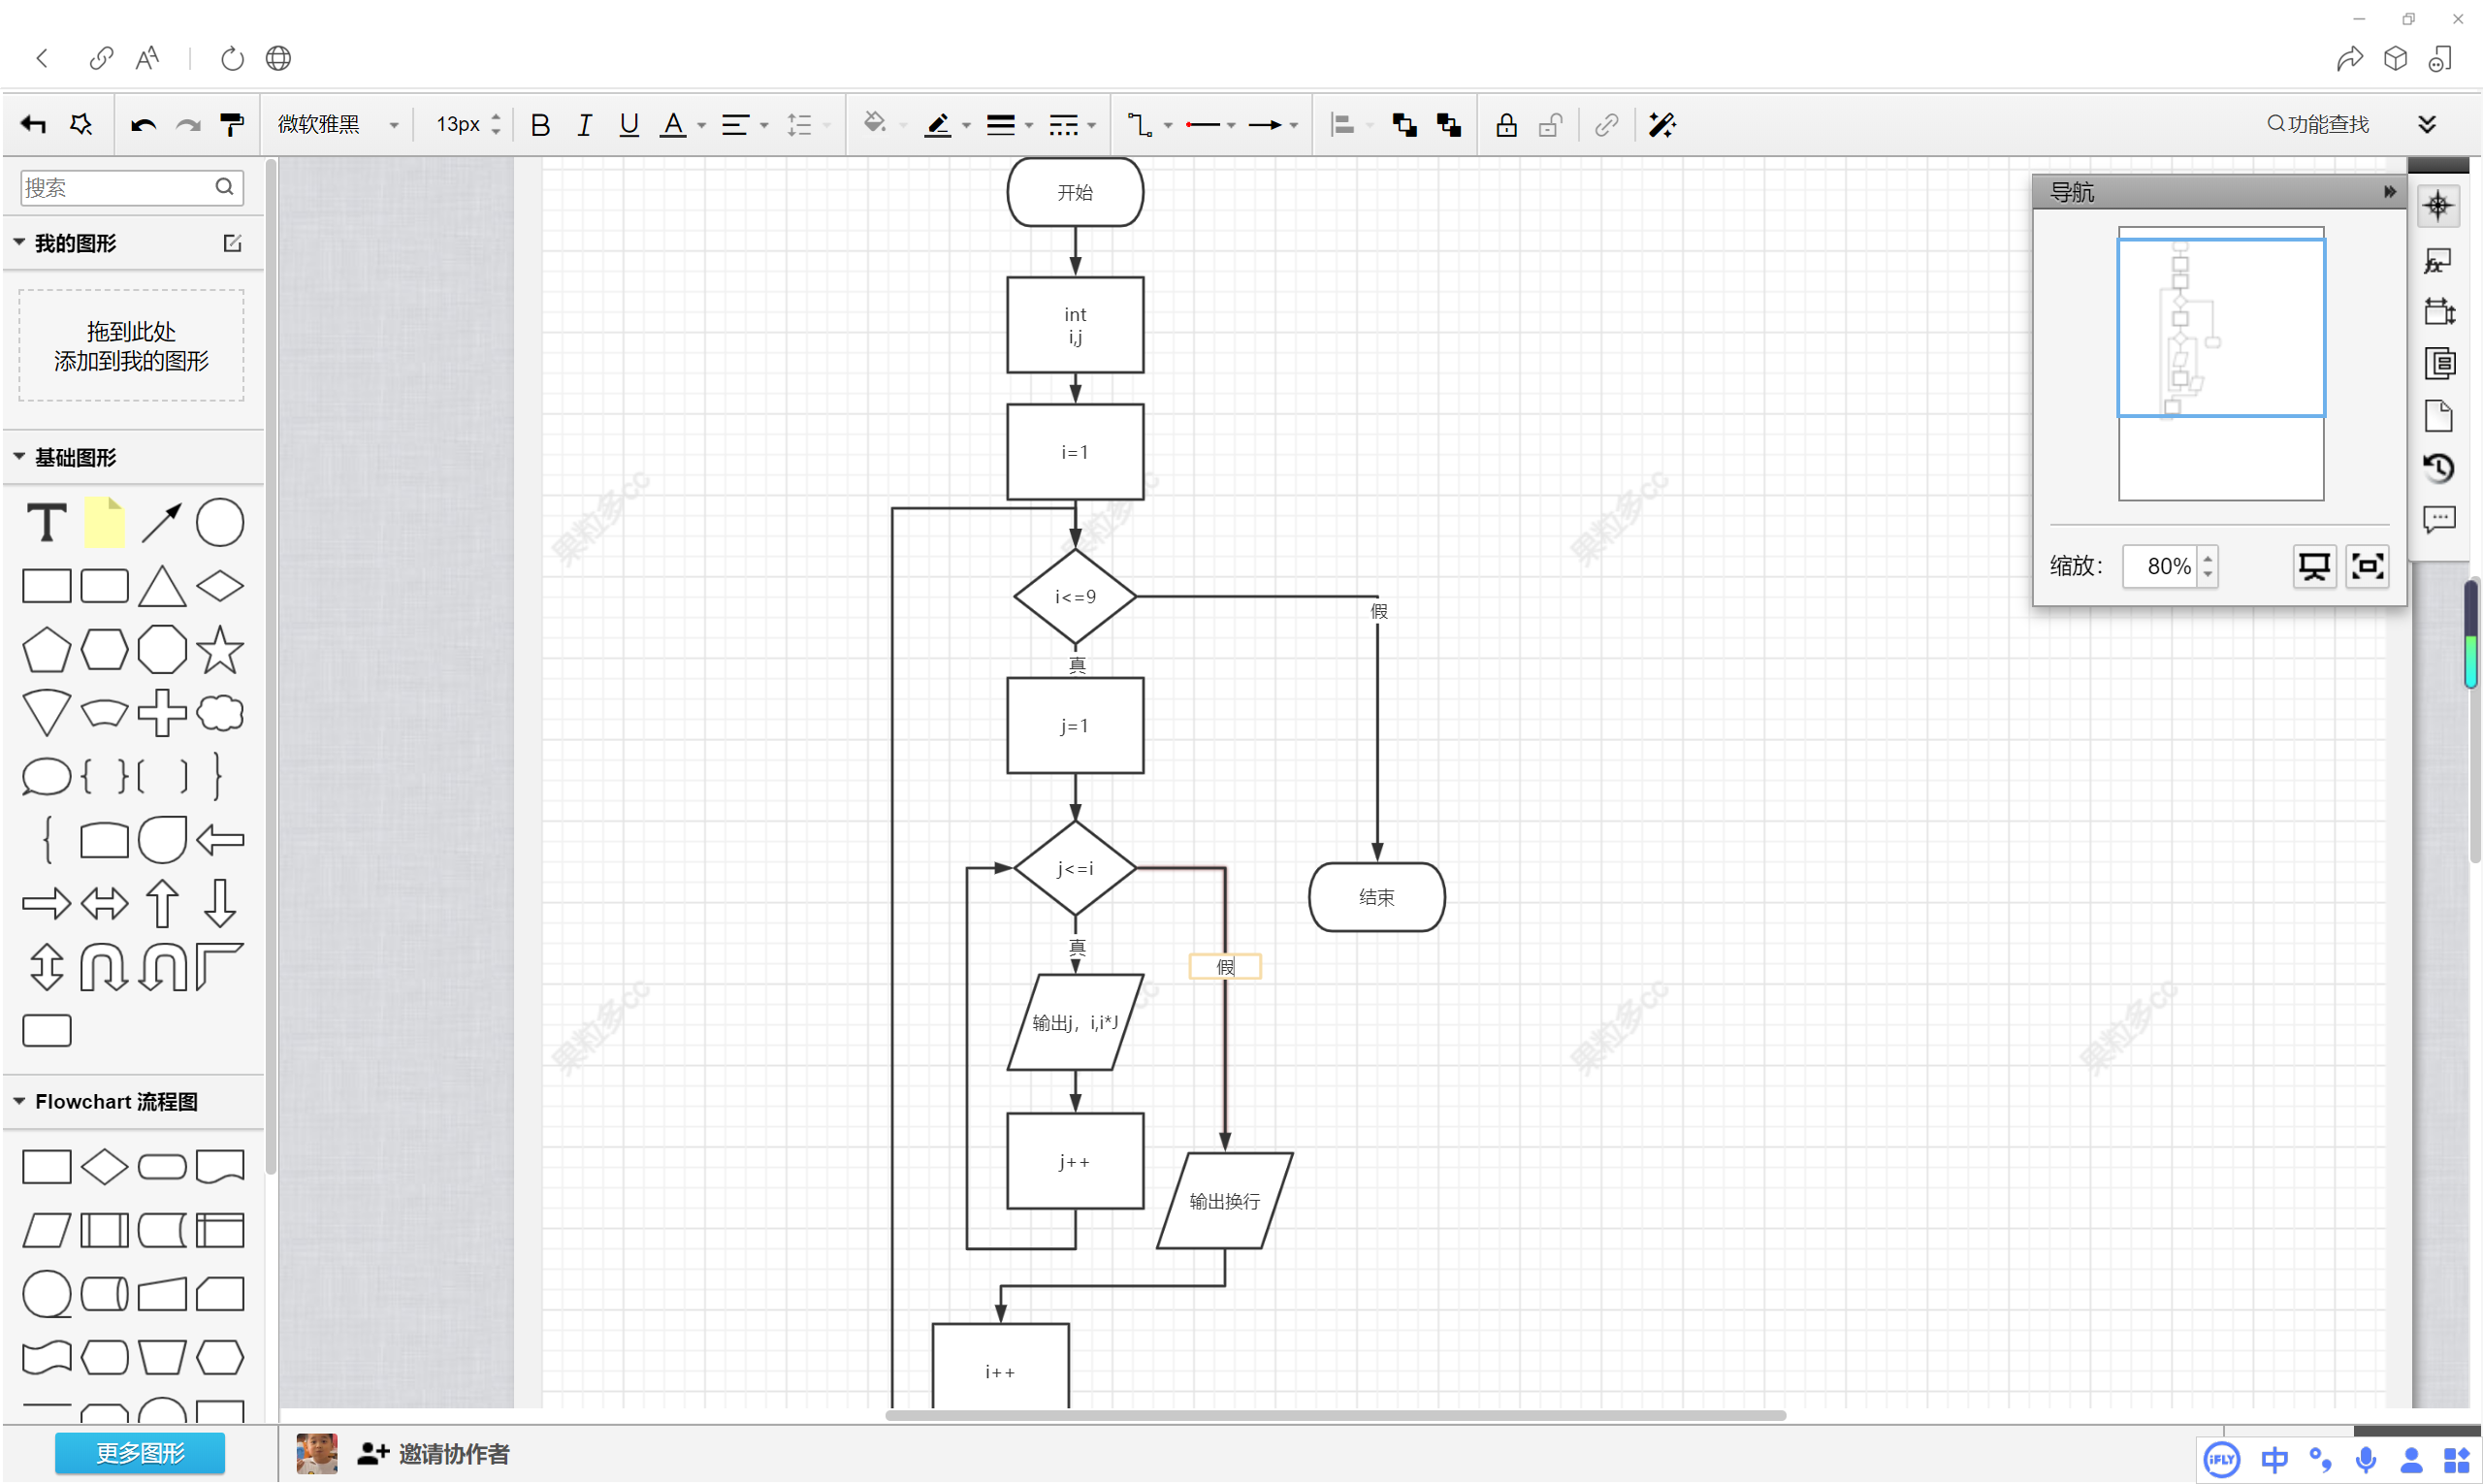
Task: Click the 更多图形 button
Action: [139, 1453]
